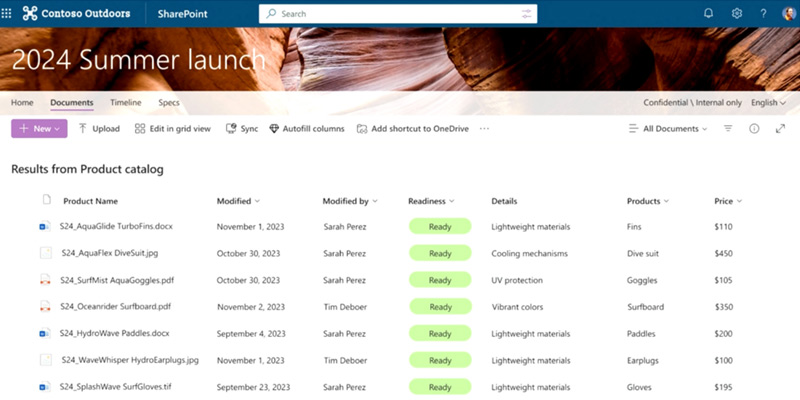Expand content to full screen
800x400 pixels.
coord(780,129)
